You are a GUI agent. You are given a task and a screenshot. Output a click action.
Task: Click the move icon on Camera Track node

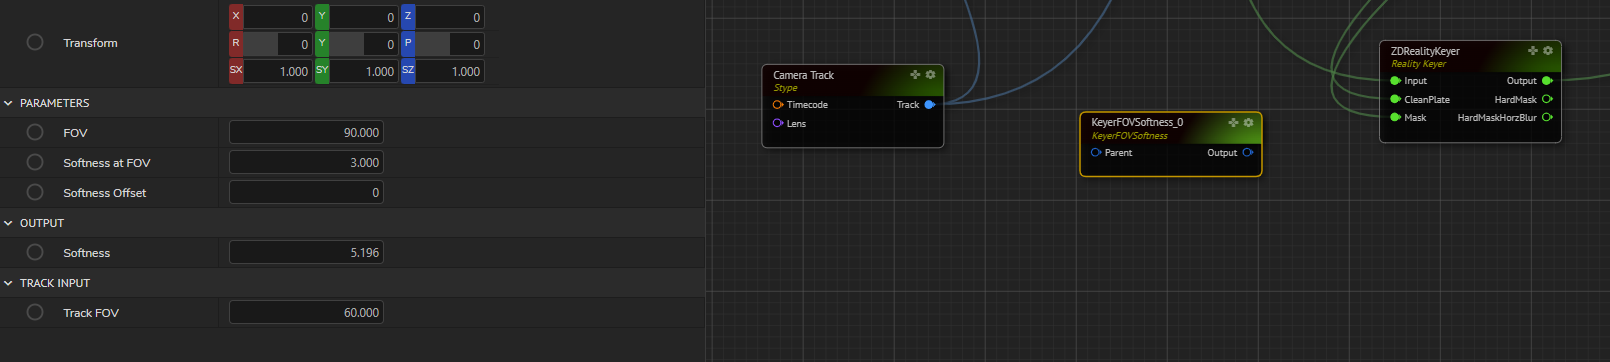click(915, 75)
